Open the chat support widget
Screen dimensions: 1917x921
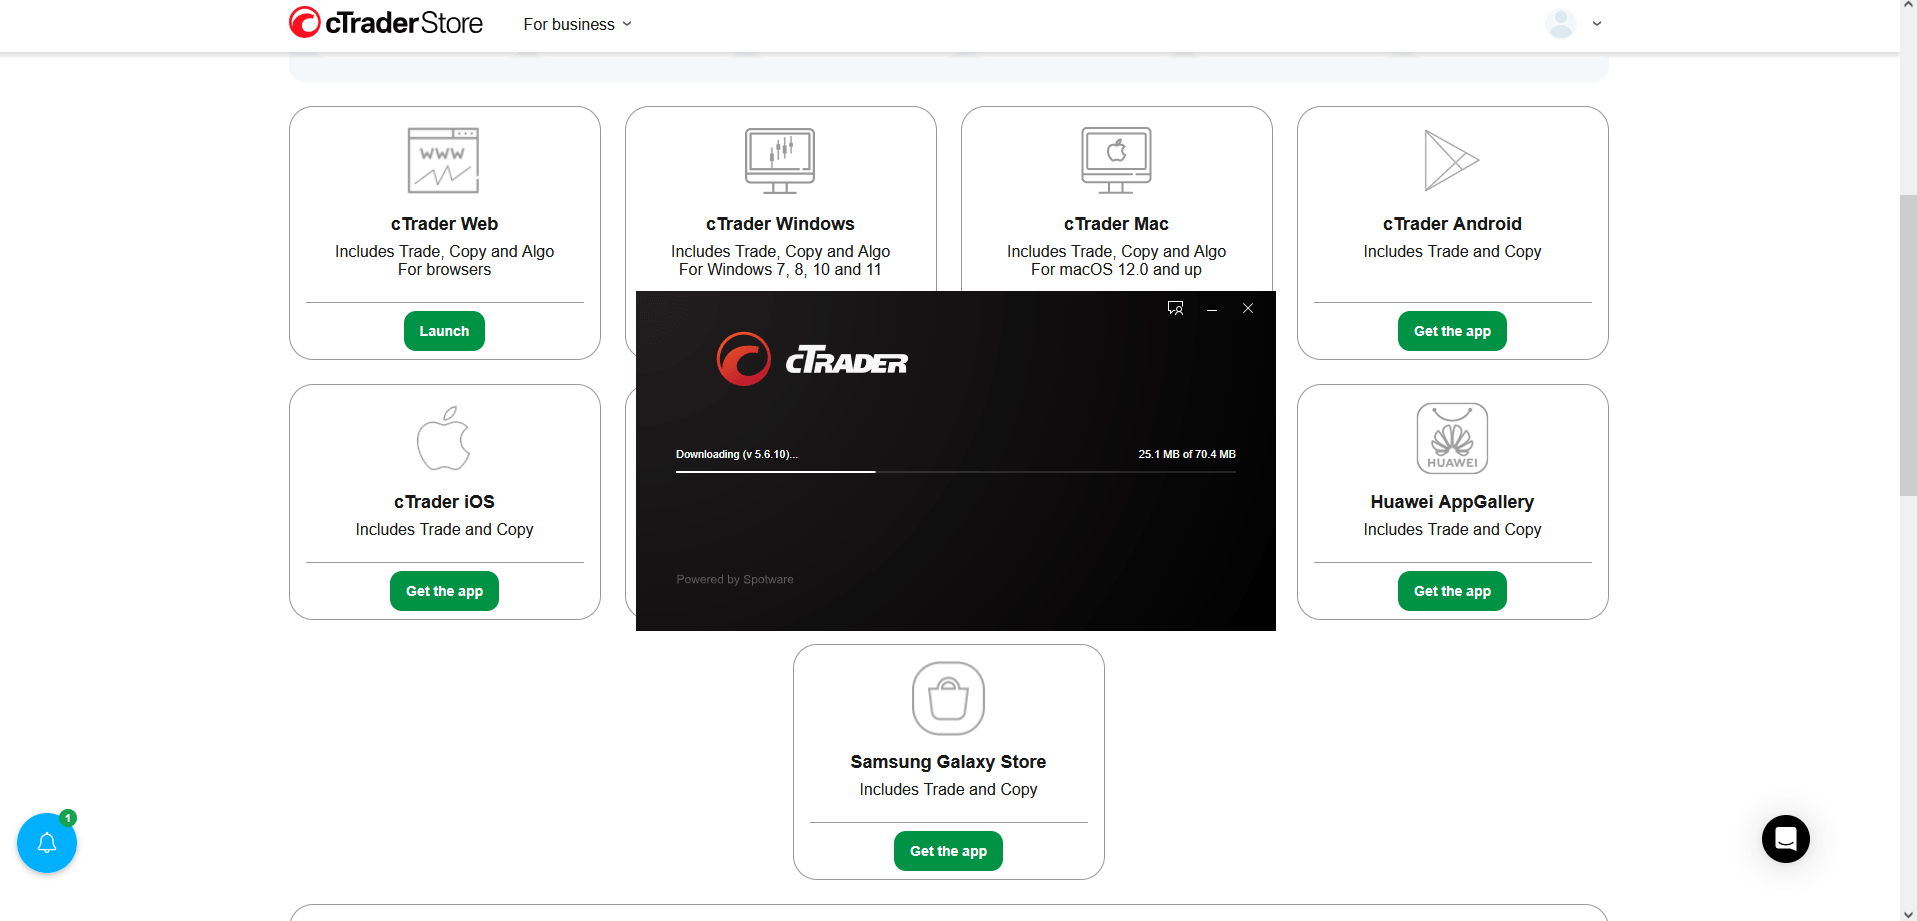(x=1786, y=839)
